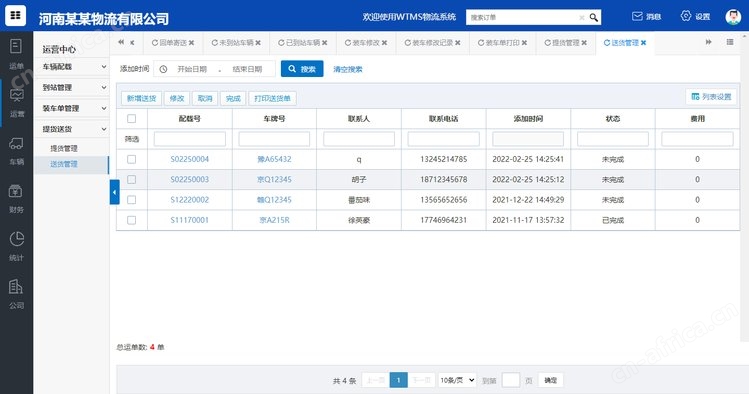The image size is (749, 394).
Task: Open 配载号 link S02250004
Action: [x=190, y=159]
